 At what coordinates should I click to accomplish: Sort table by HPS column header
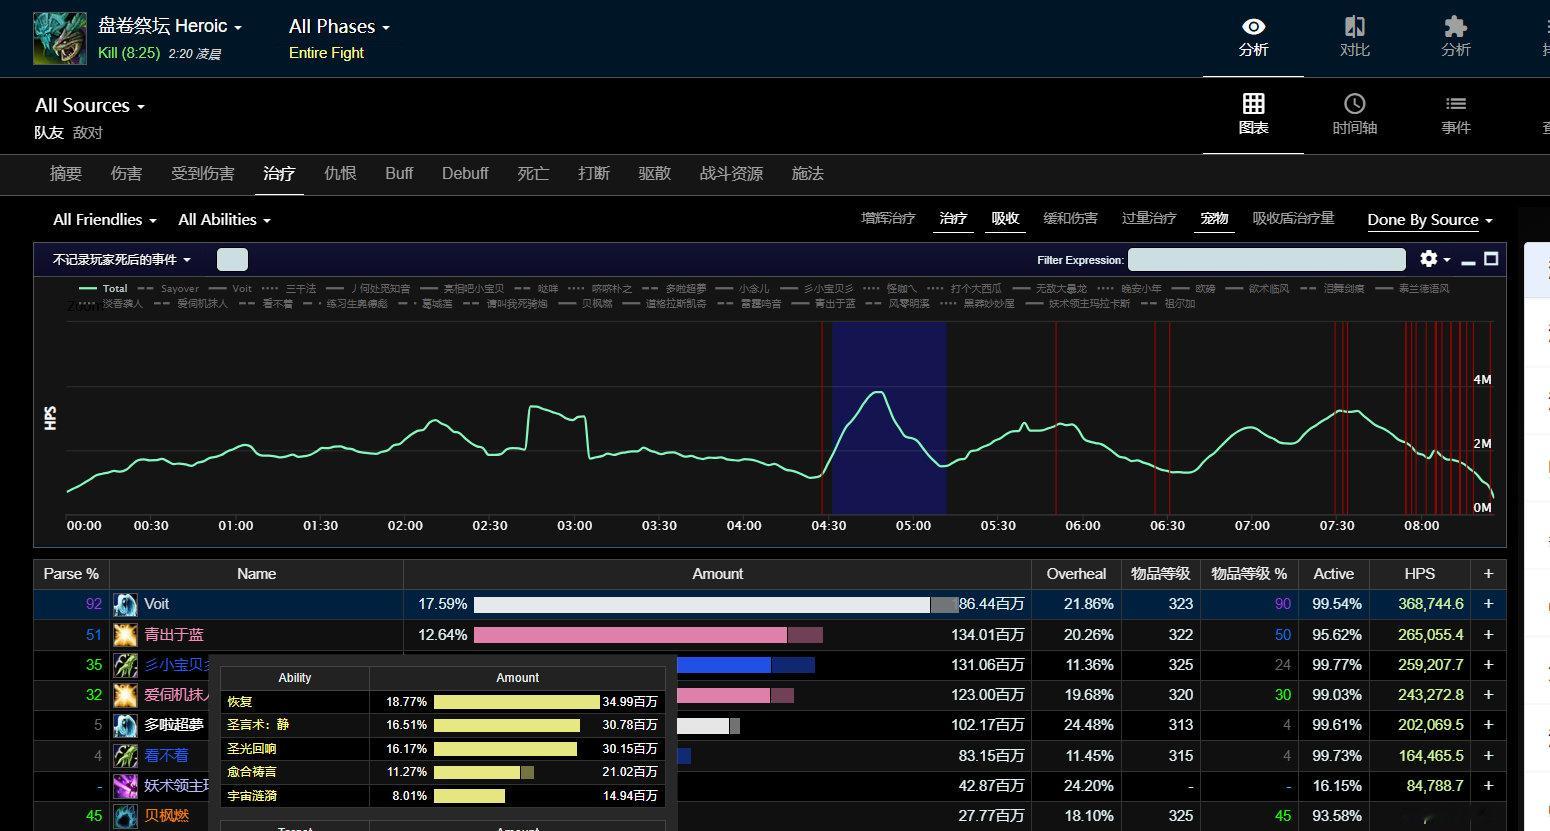click(1419, 574)
